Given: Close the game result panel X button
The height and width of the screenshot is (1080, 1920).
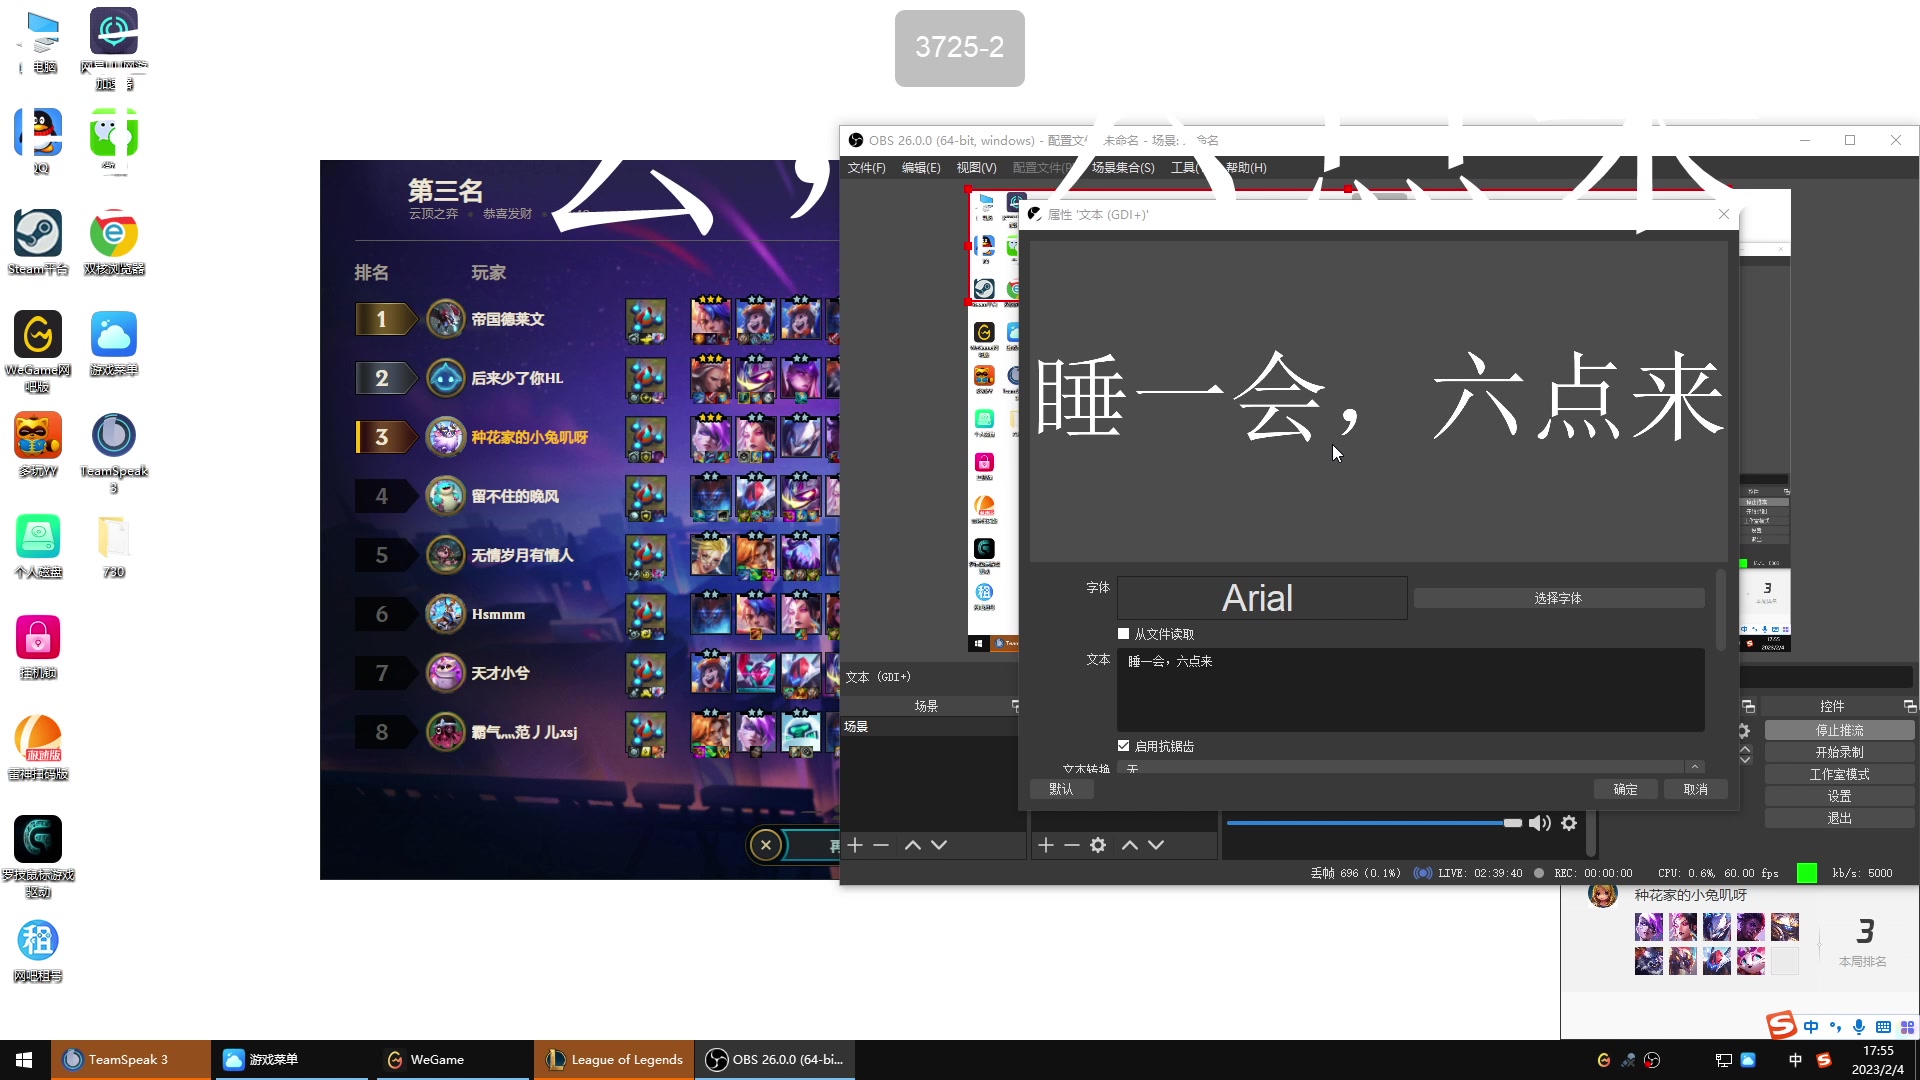Looking at the screenshot, I should click(766, 845).
